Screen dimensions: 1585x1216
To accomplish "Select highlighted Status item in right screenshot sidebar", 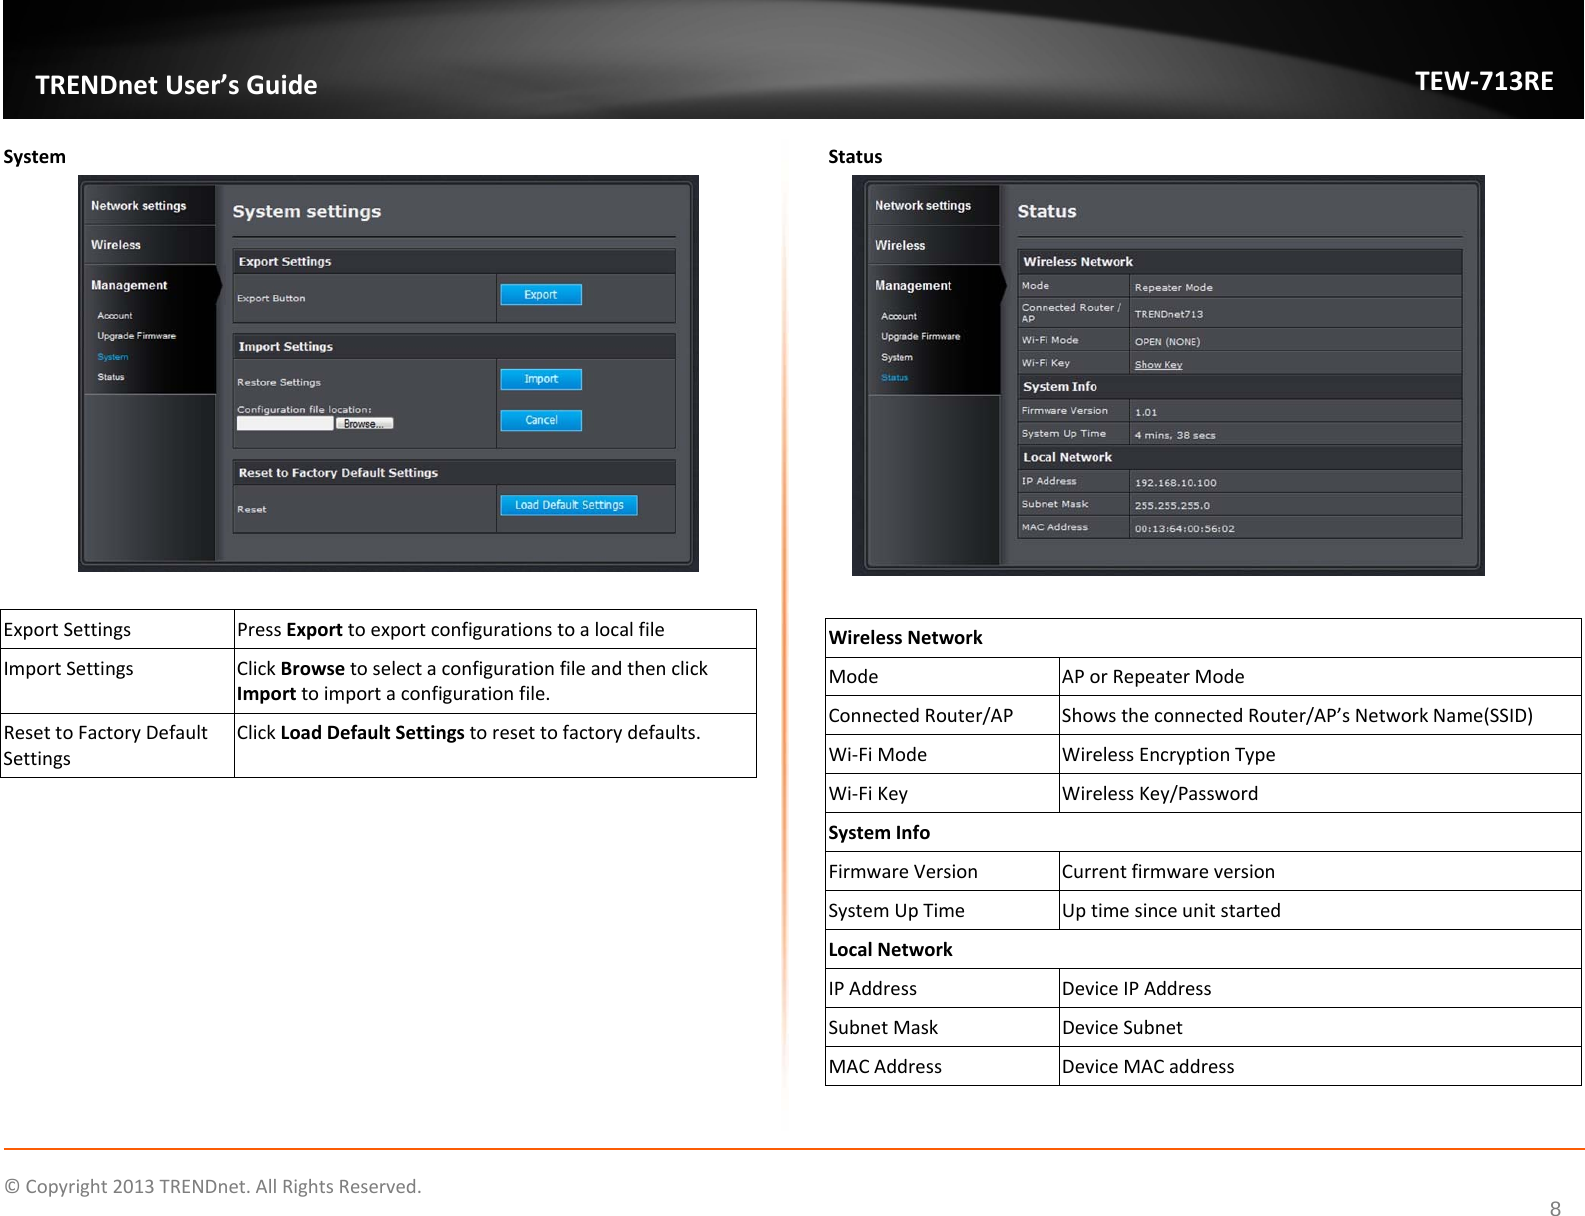I will tap(895, 378).
